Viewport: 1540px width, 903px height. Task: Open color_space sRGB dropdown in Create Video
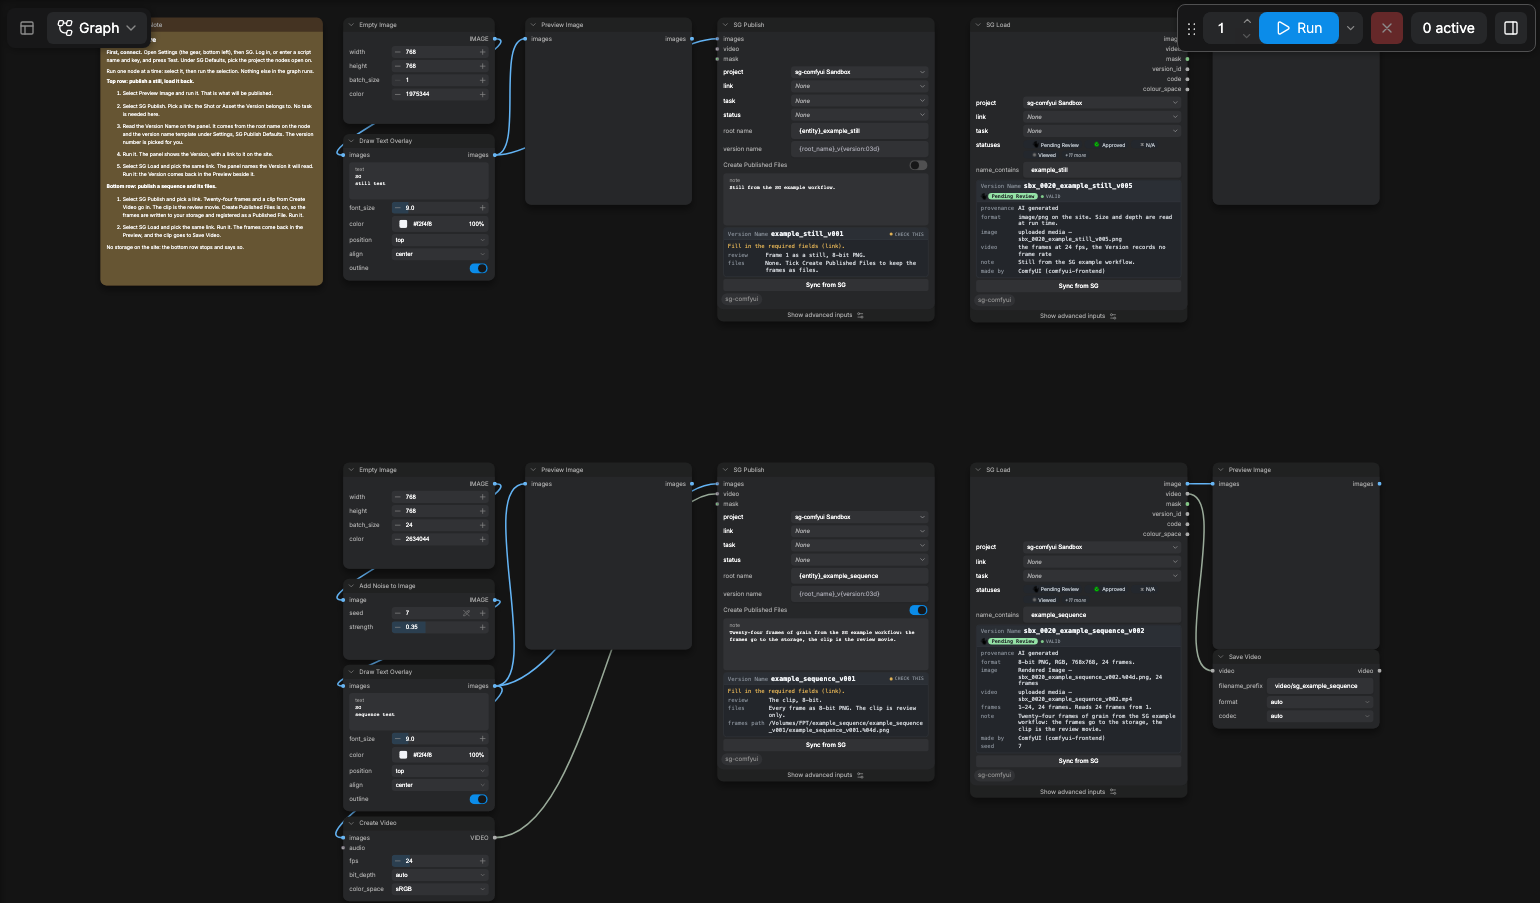[440, 889]
